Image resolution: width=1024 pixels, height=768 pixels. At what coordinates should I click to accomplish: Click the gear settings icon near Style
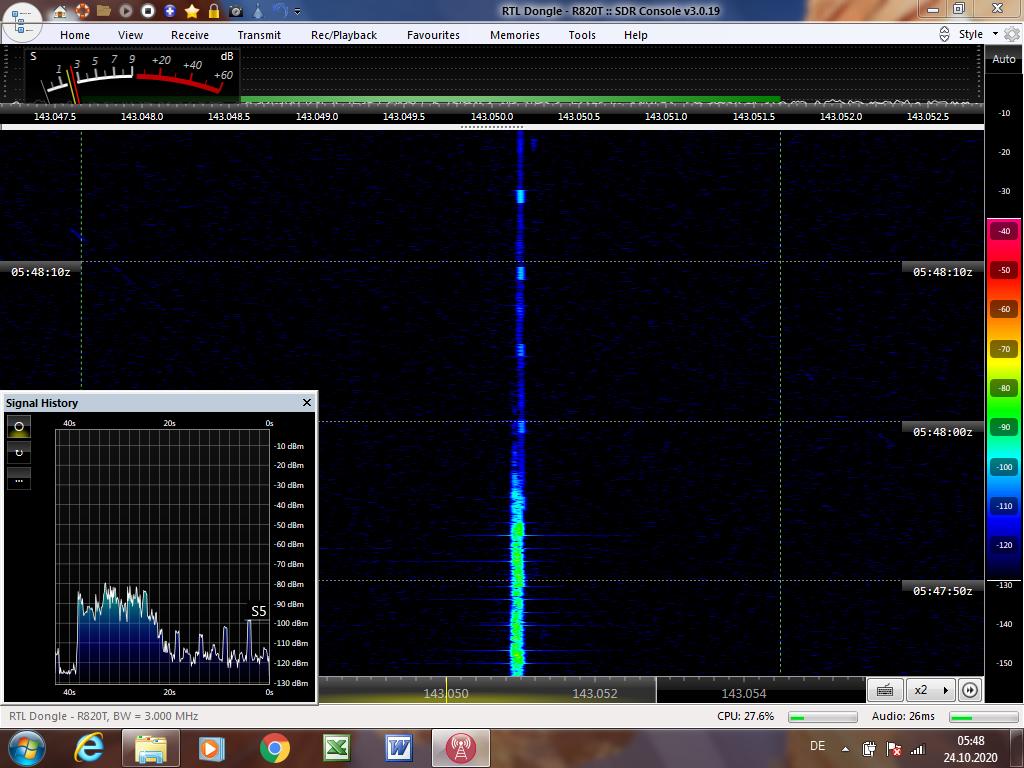pos(1012,34)
